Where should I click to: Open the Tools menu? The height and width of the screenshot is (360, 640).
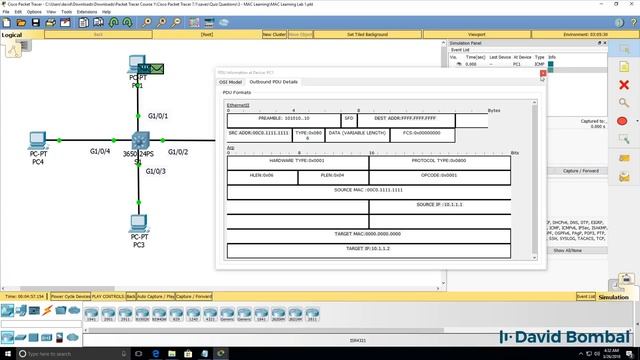67,12
